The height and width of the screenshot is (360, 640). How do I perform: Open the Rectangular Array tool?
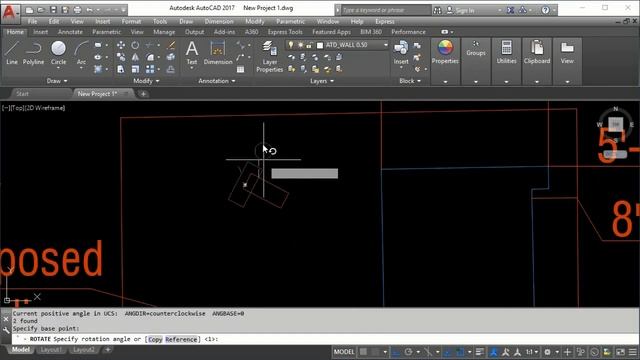coord(150,69)
